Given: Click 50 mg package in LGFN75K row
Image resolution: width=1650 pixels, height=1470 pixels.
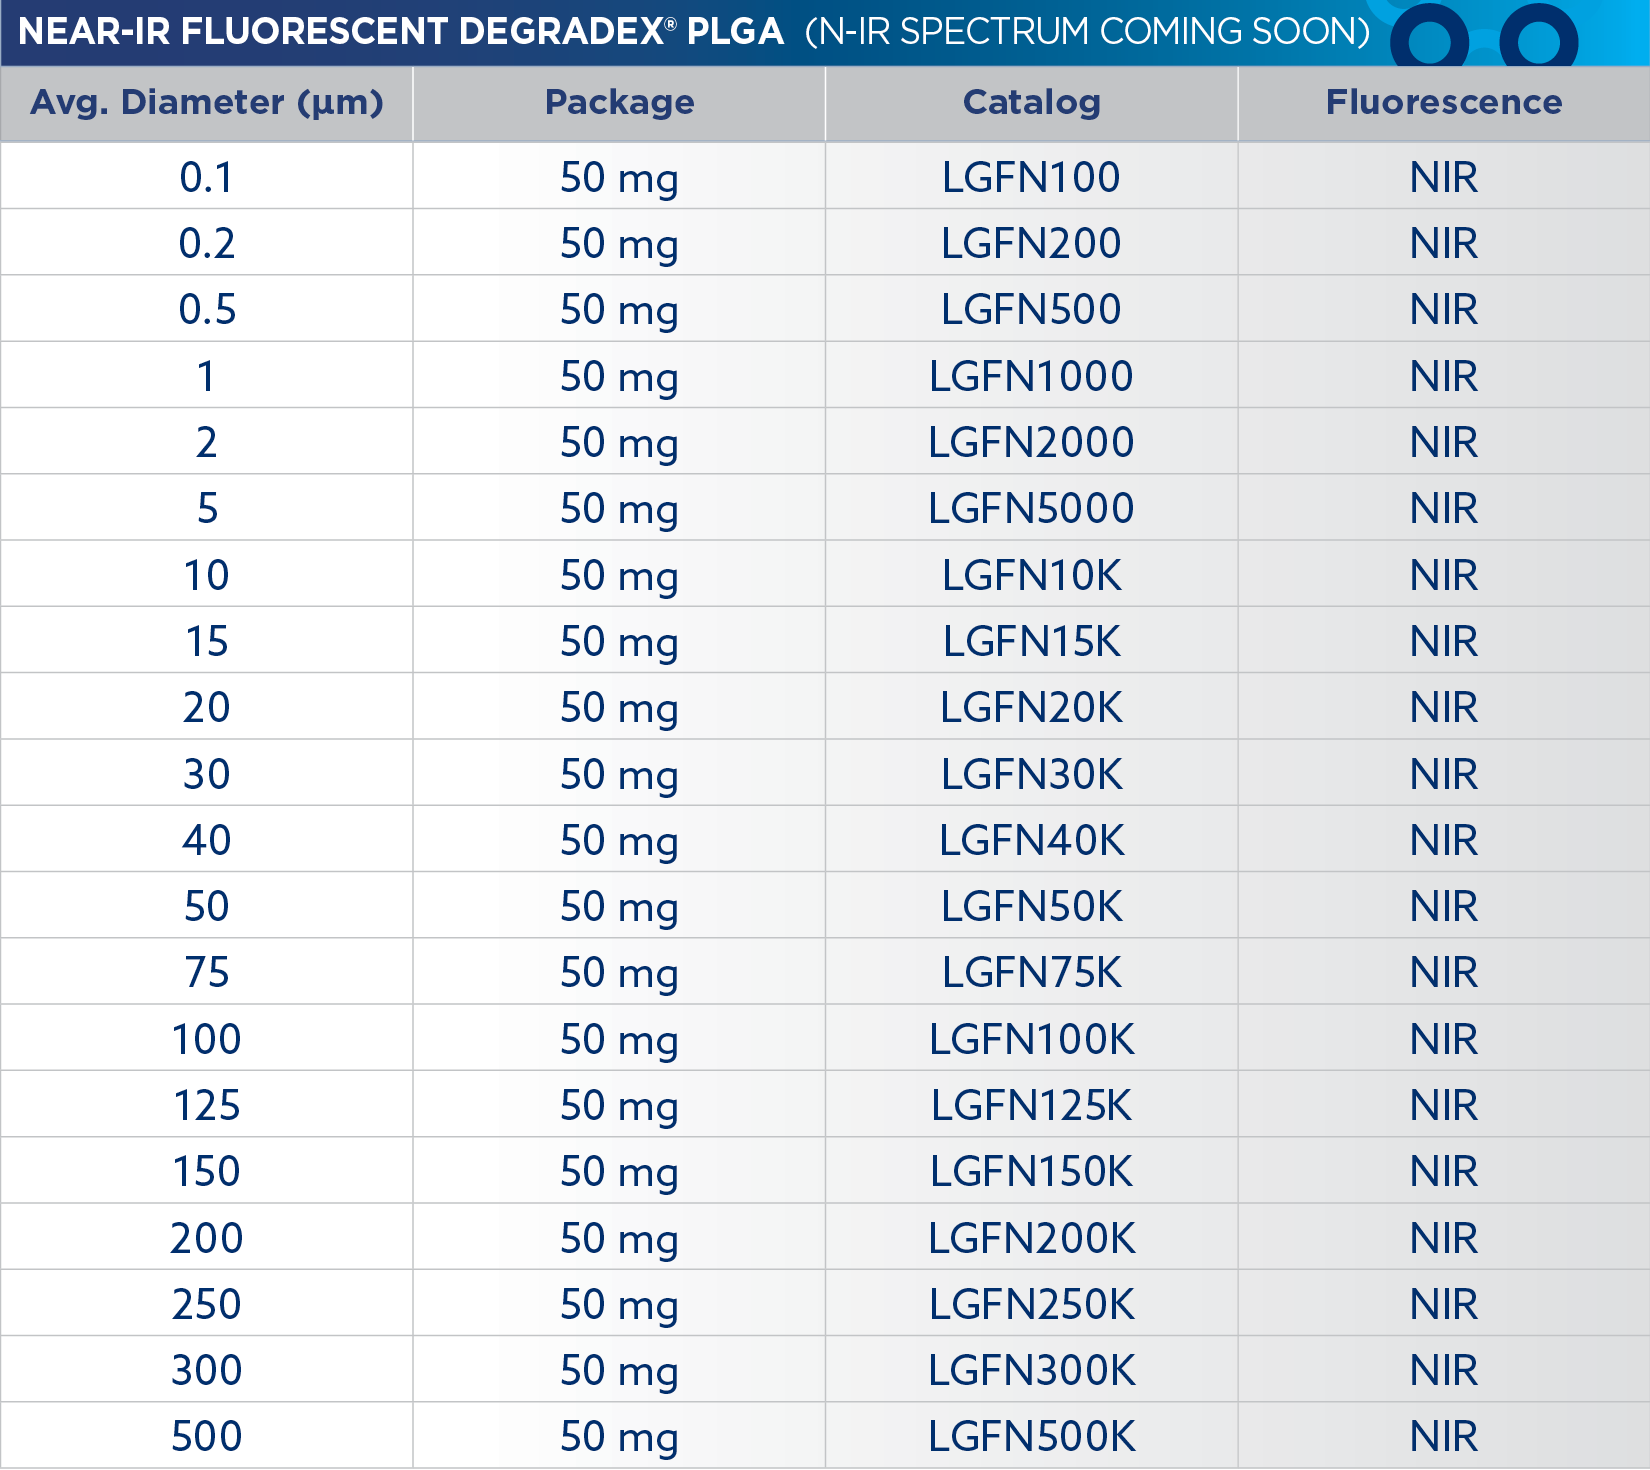Looking at the screenshot, I should coord(619,974).
